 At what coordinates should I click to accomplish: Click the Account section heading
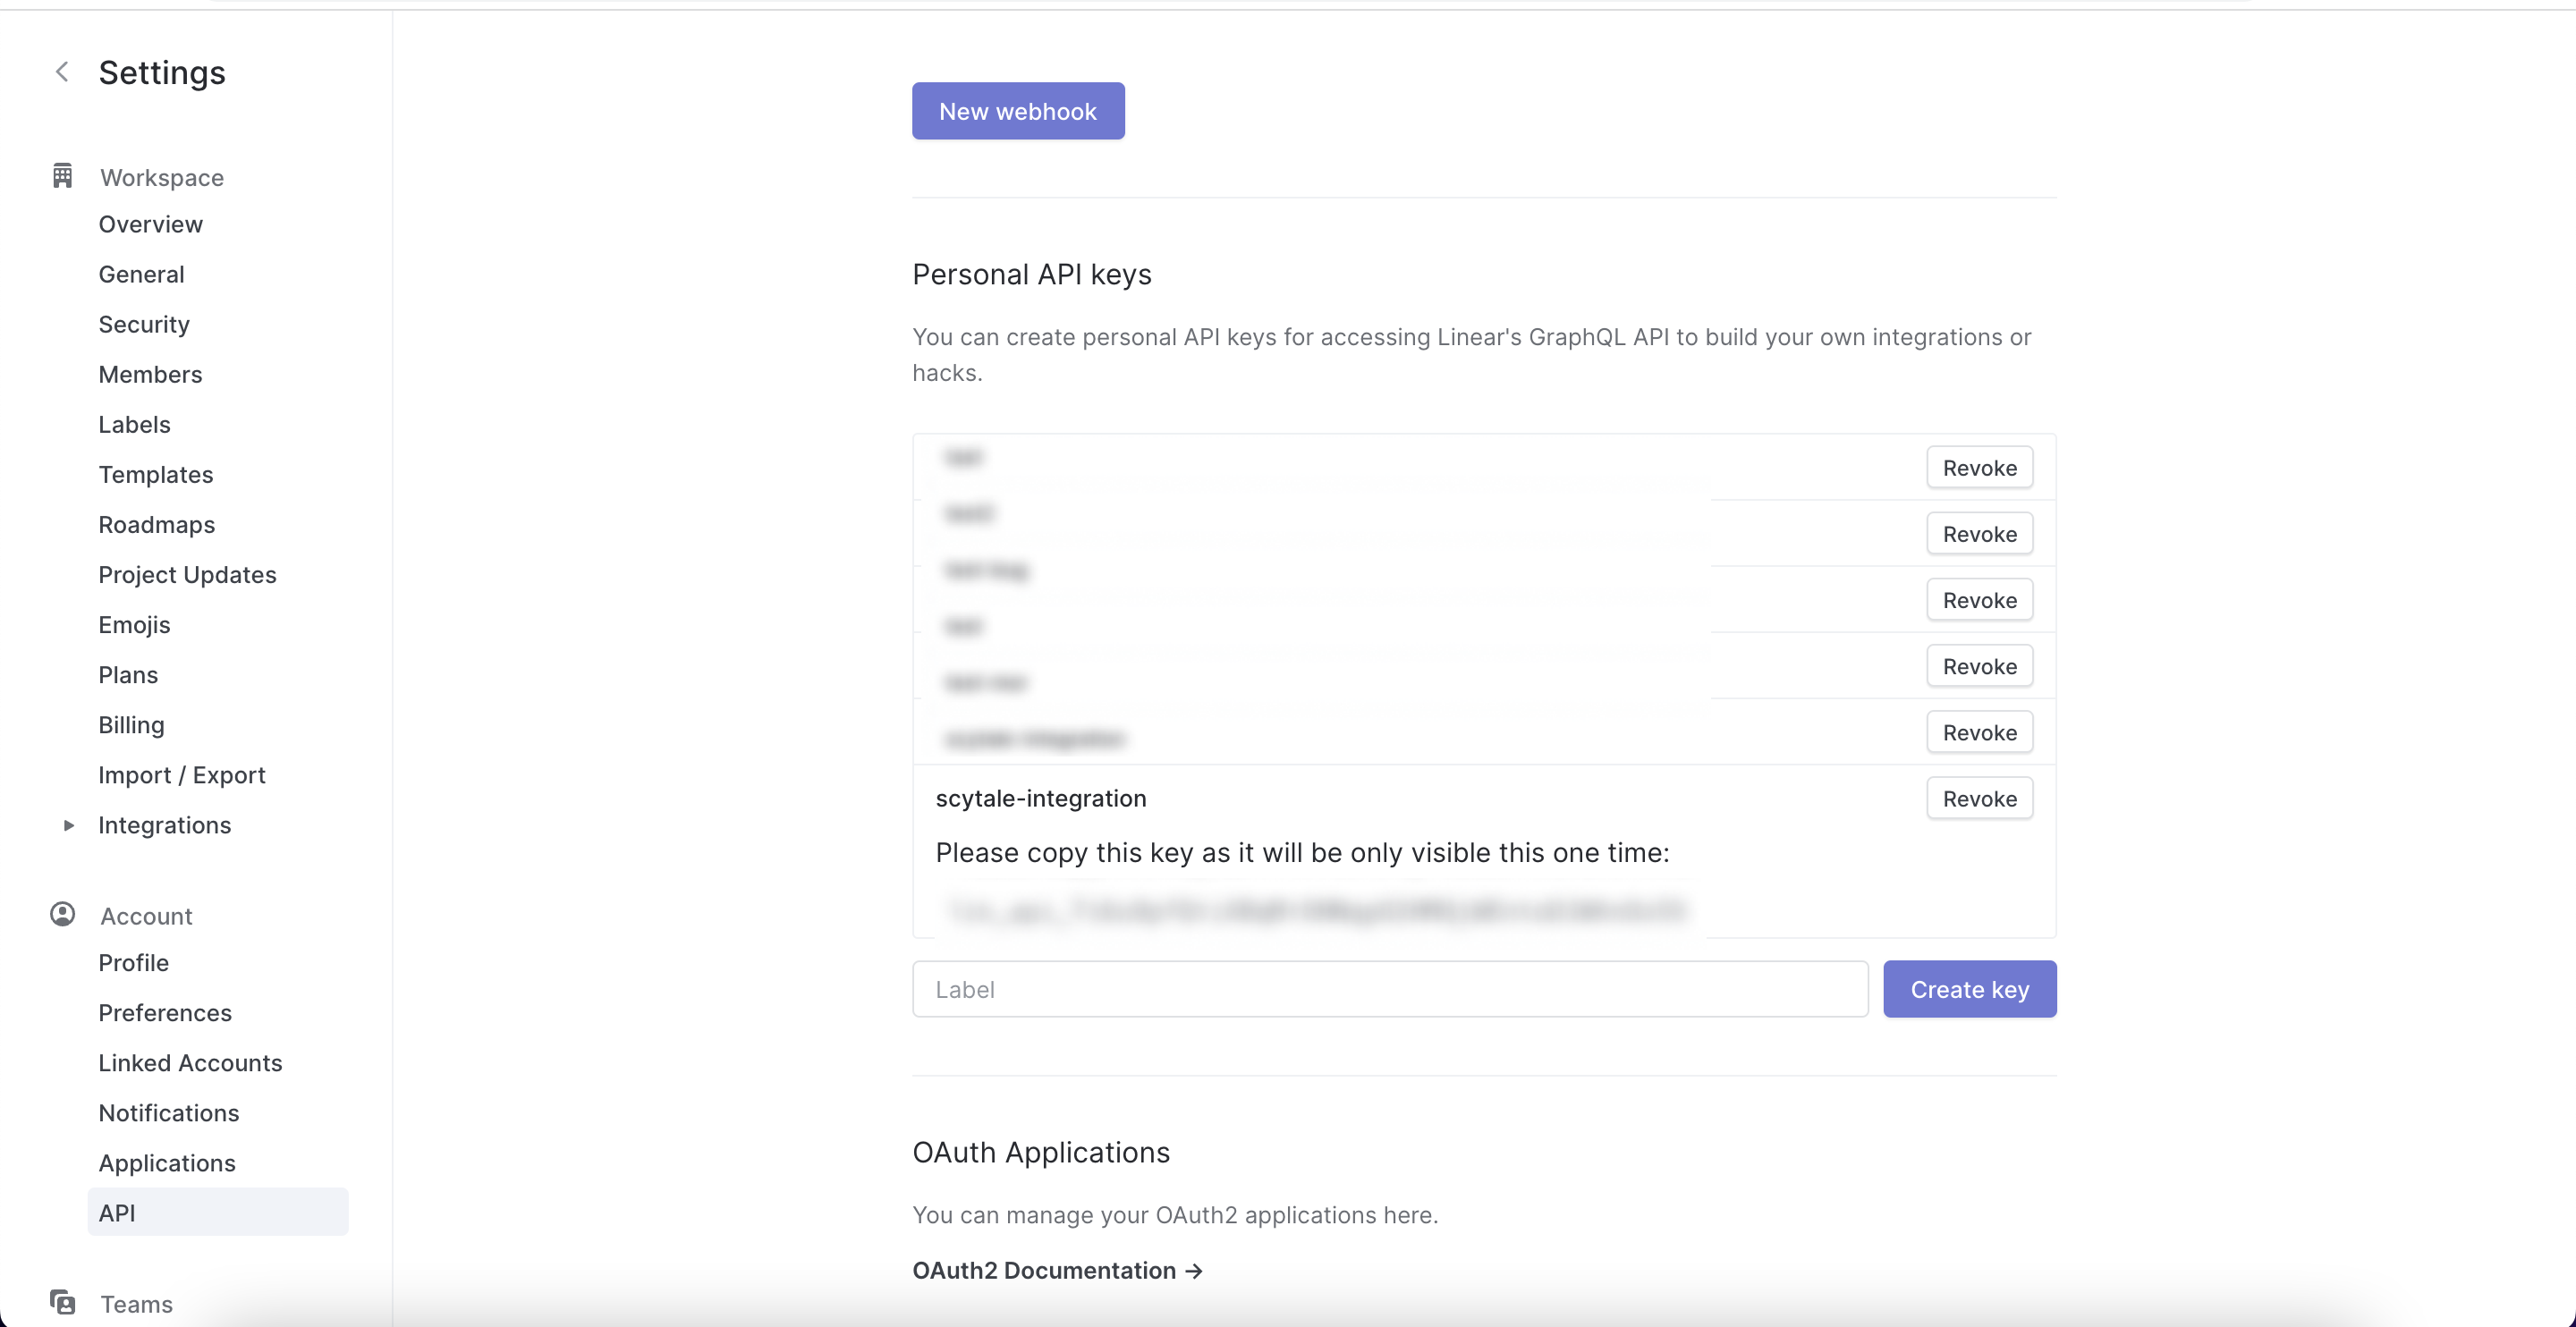click(x=146, y=916)
